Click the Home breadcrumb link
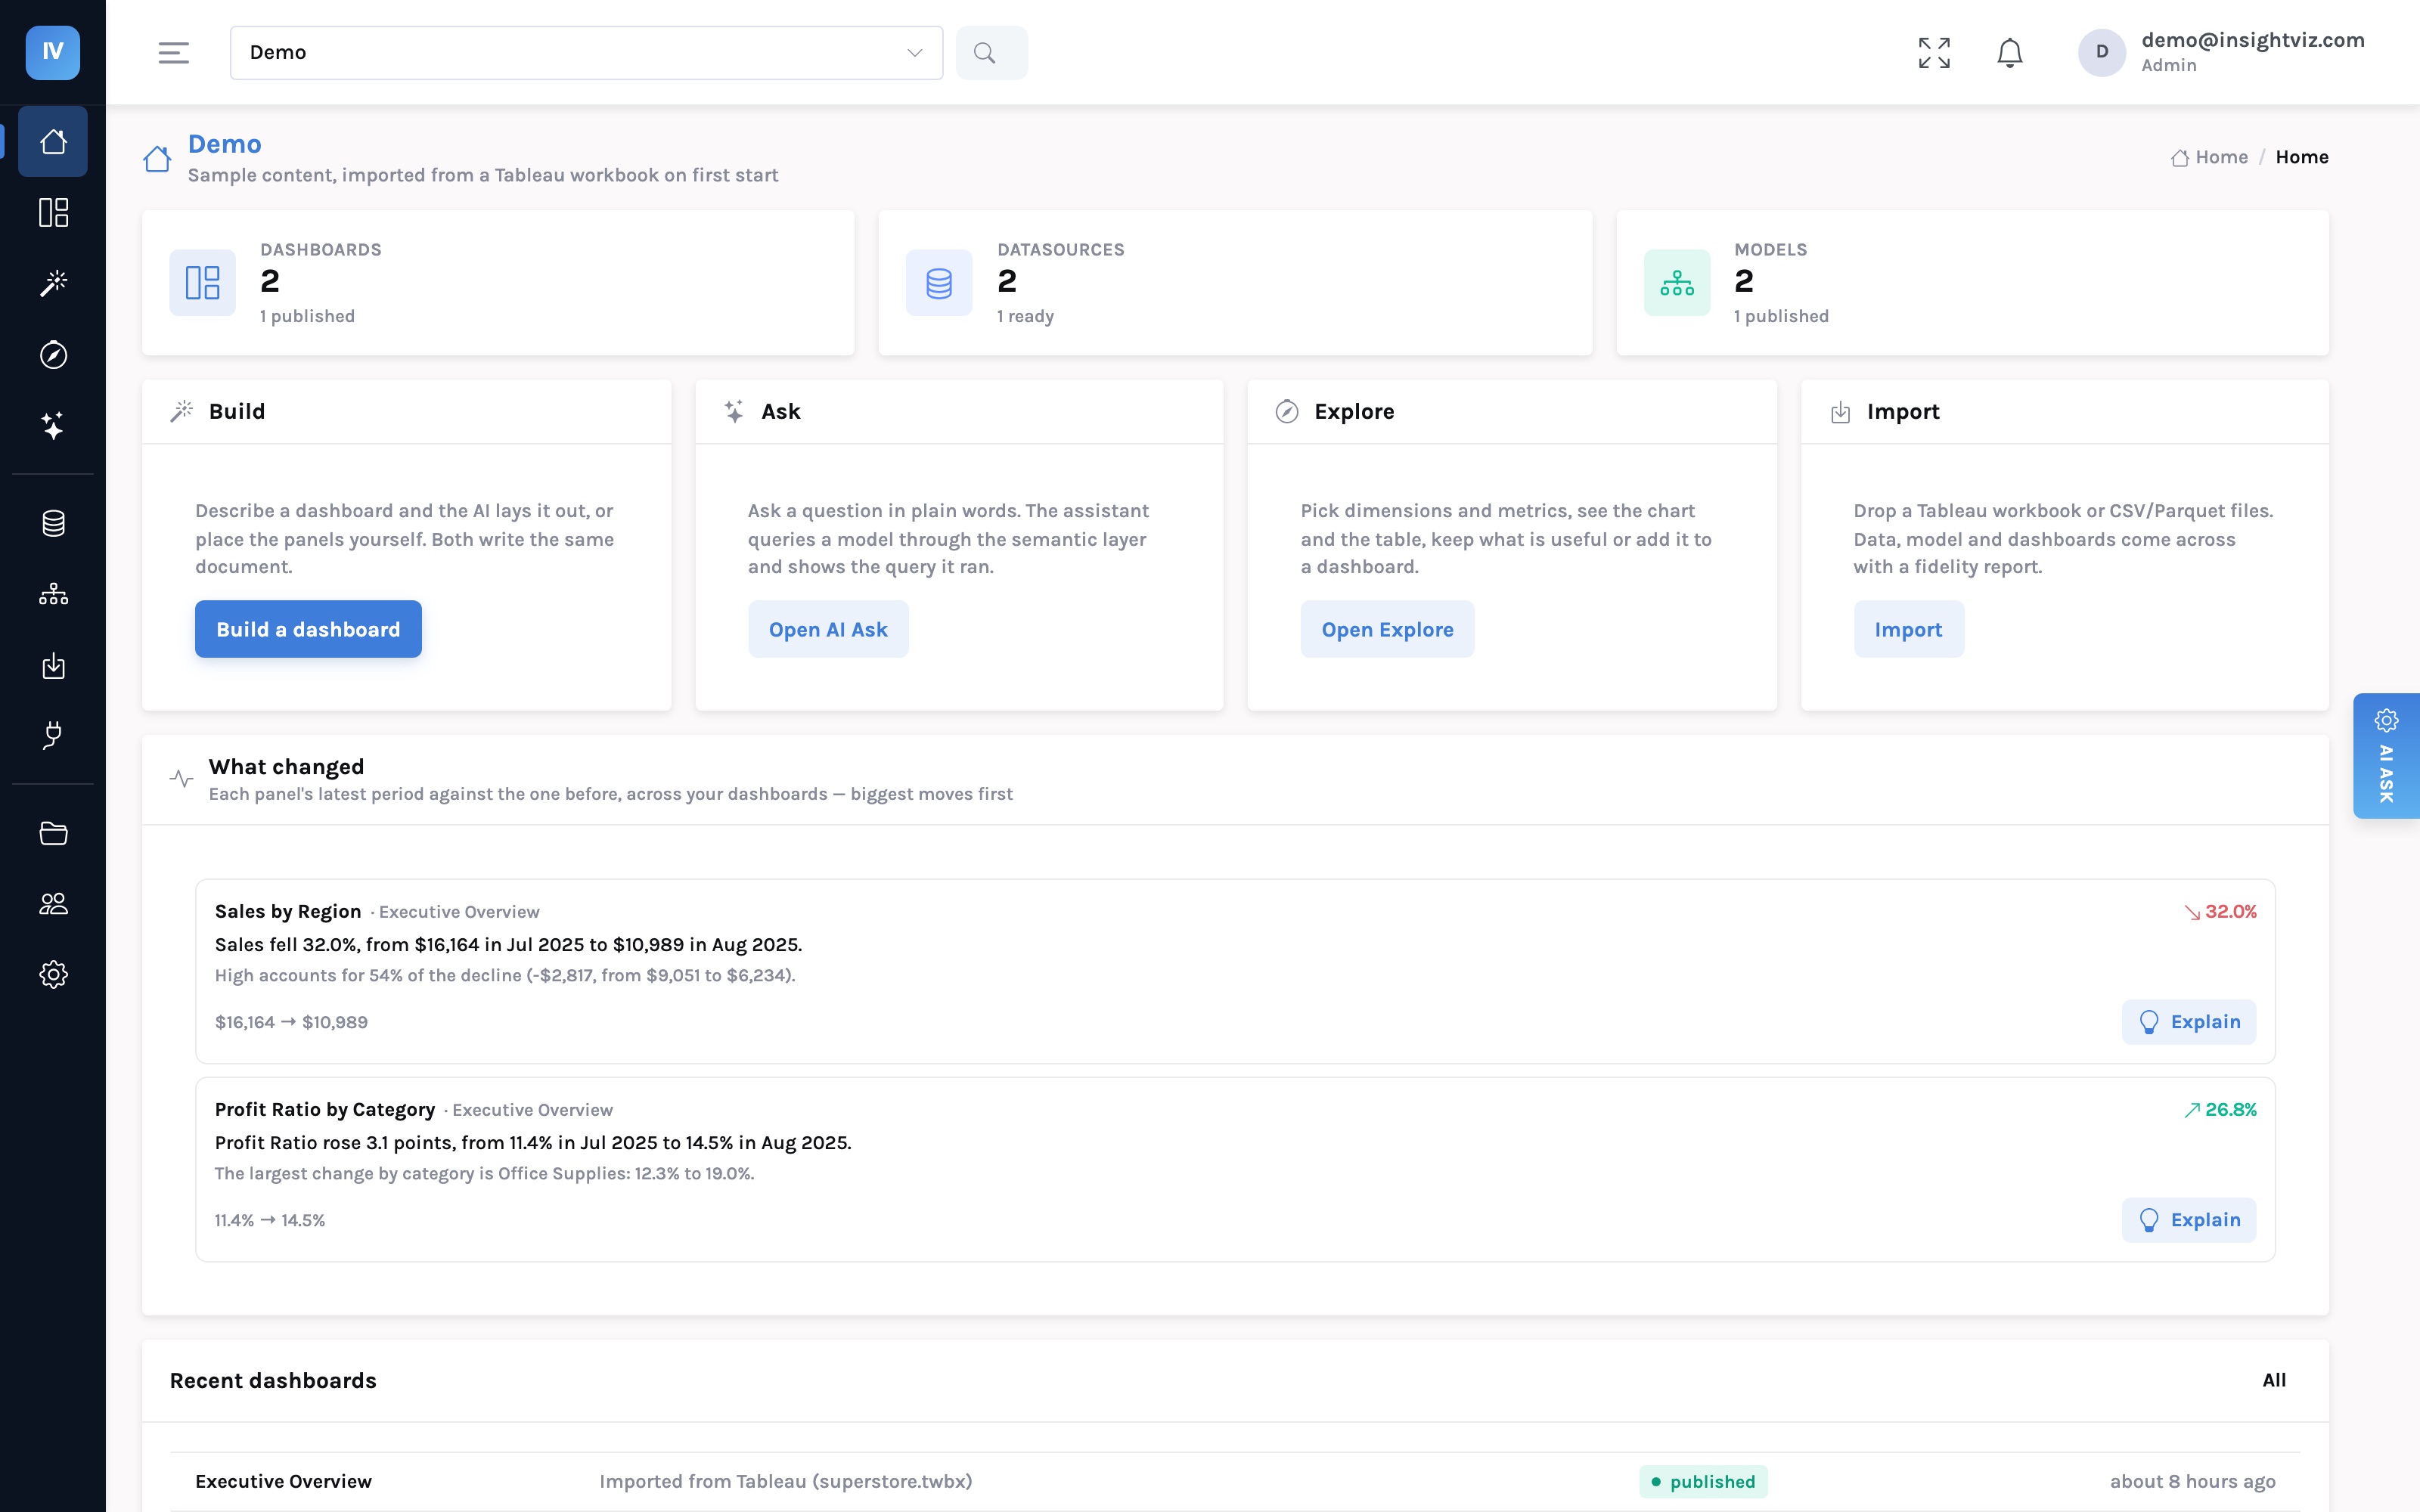 [2209, 157]
